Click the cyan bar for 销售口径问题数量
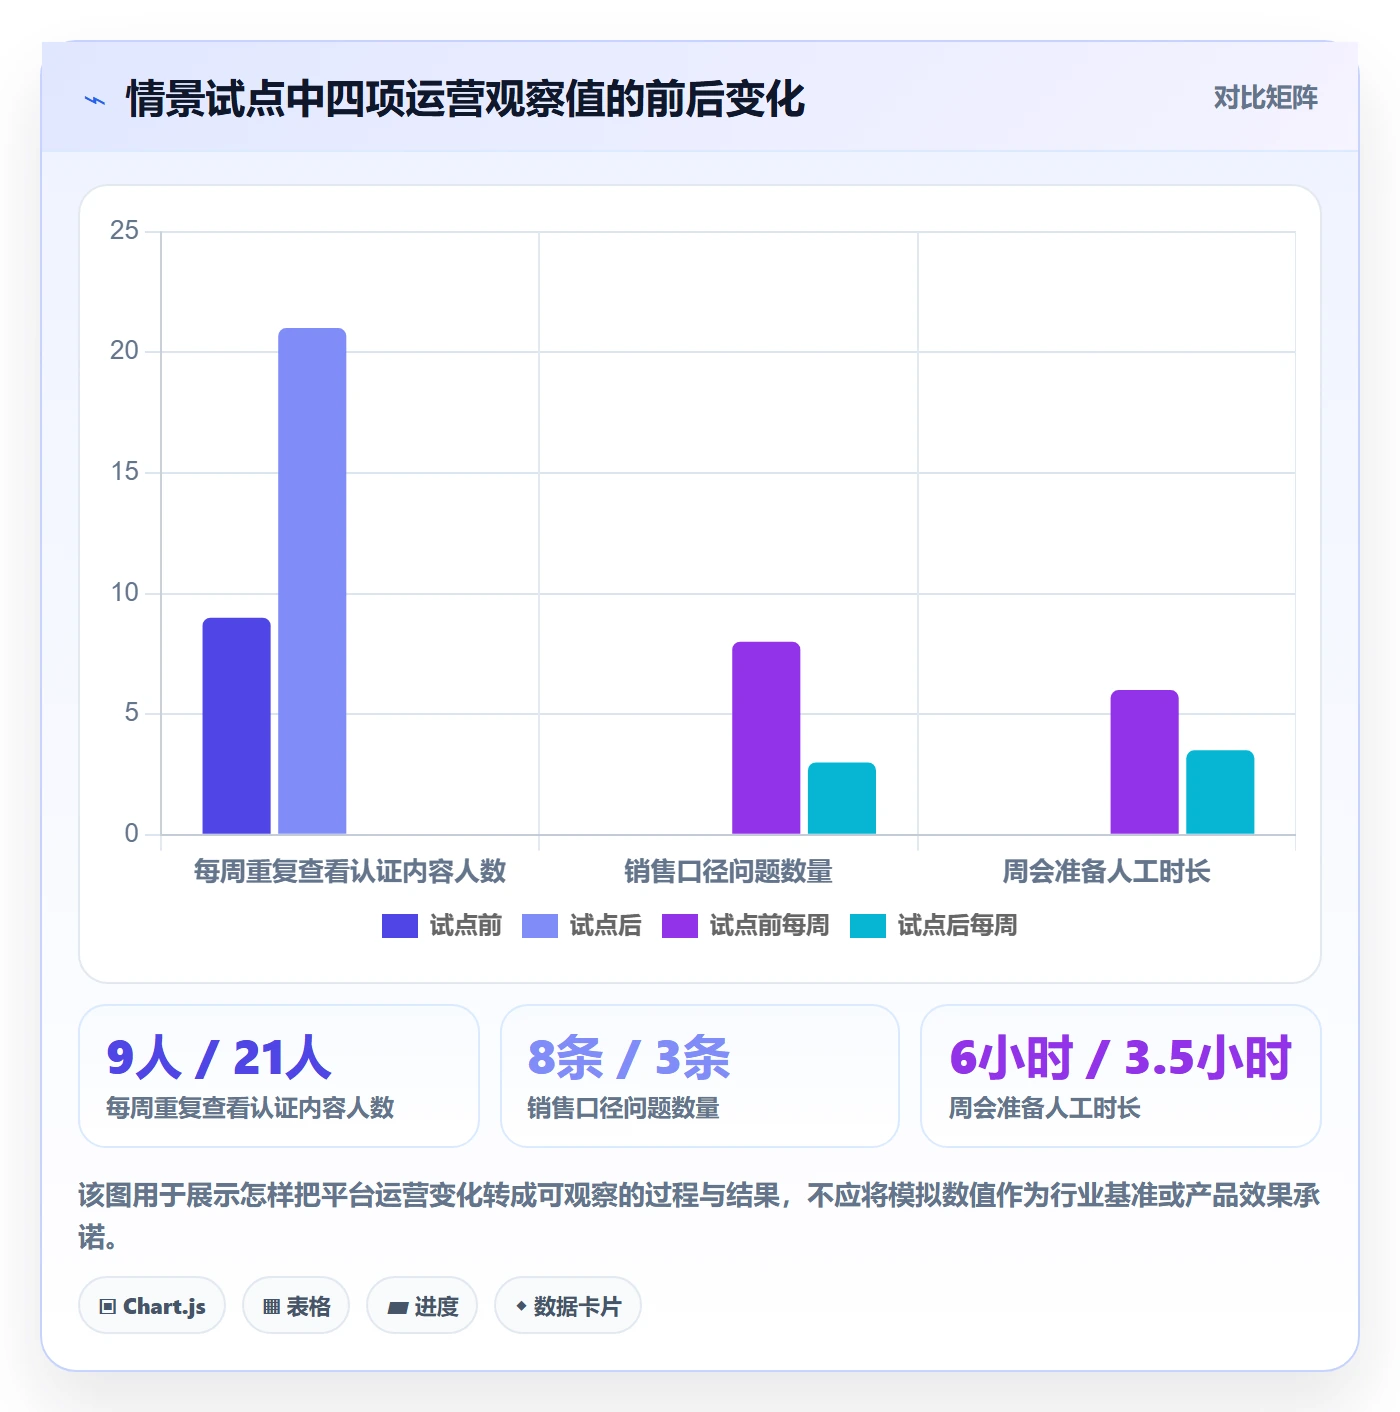 (x=842, y=798)
